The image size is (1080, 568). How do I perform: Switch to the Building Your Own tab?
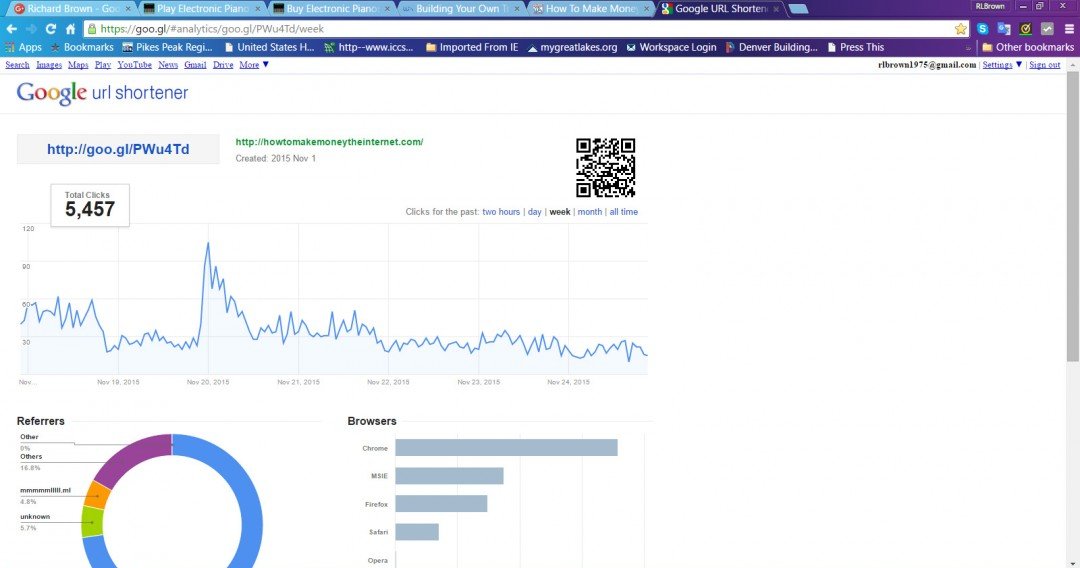coord(459,9)
